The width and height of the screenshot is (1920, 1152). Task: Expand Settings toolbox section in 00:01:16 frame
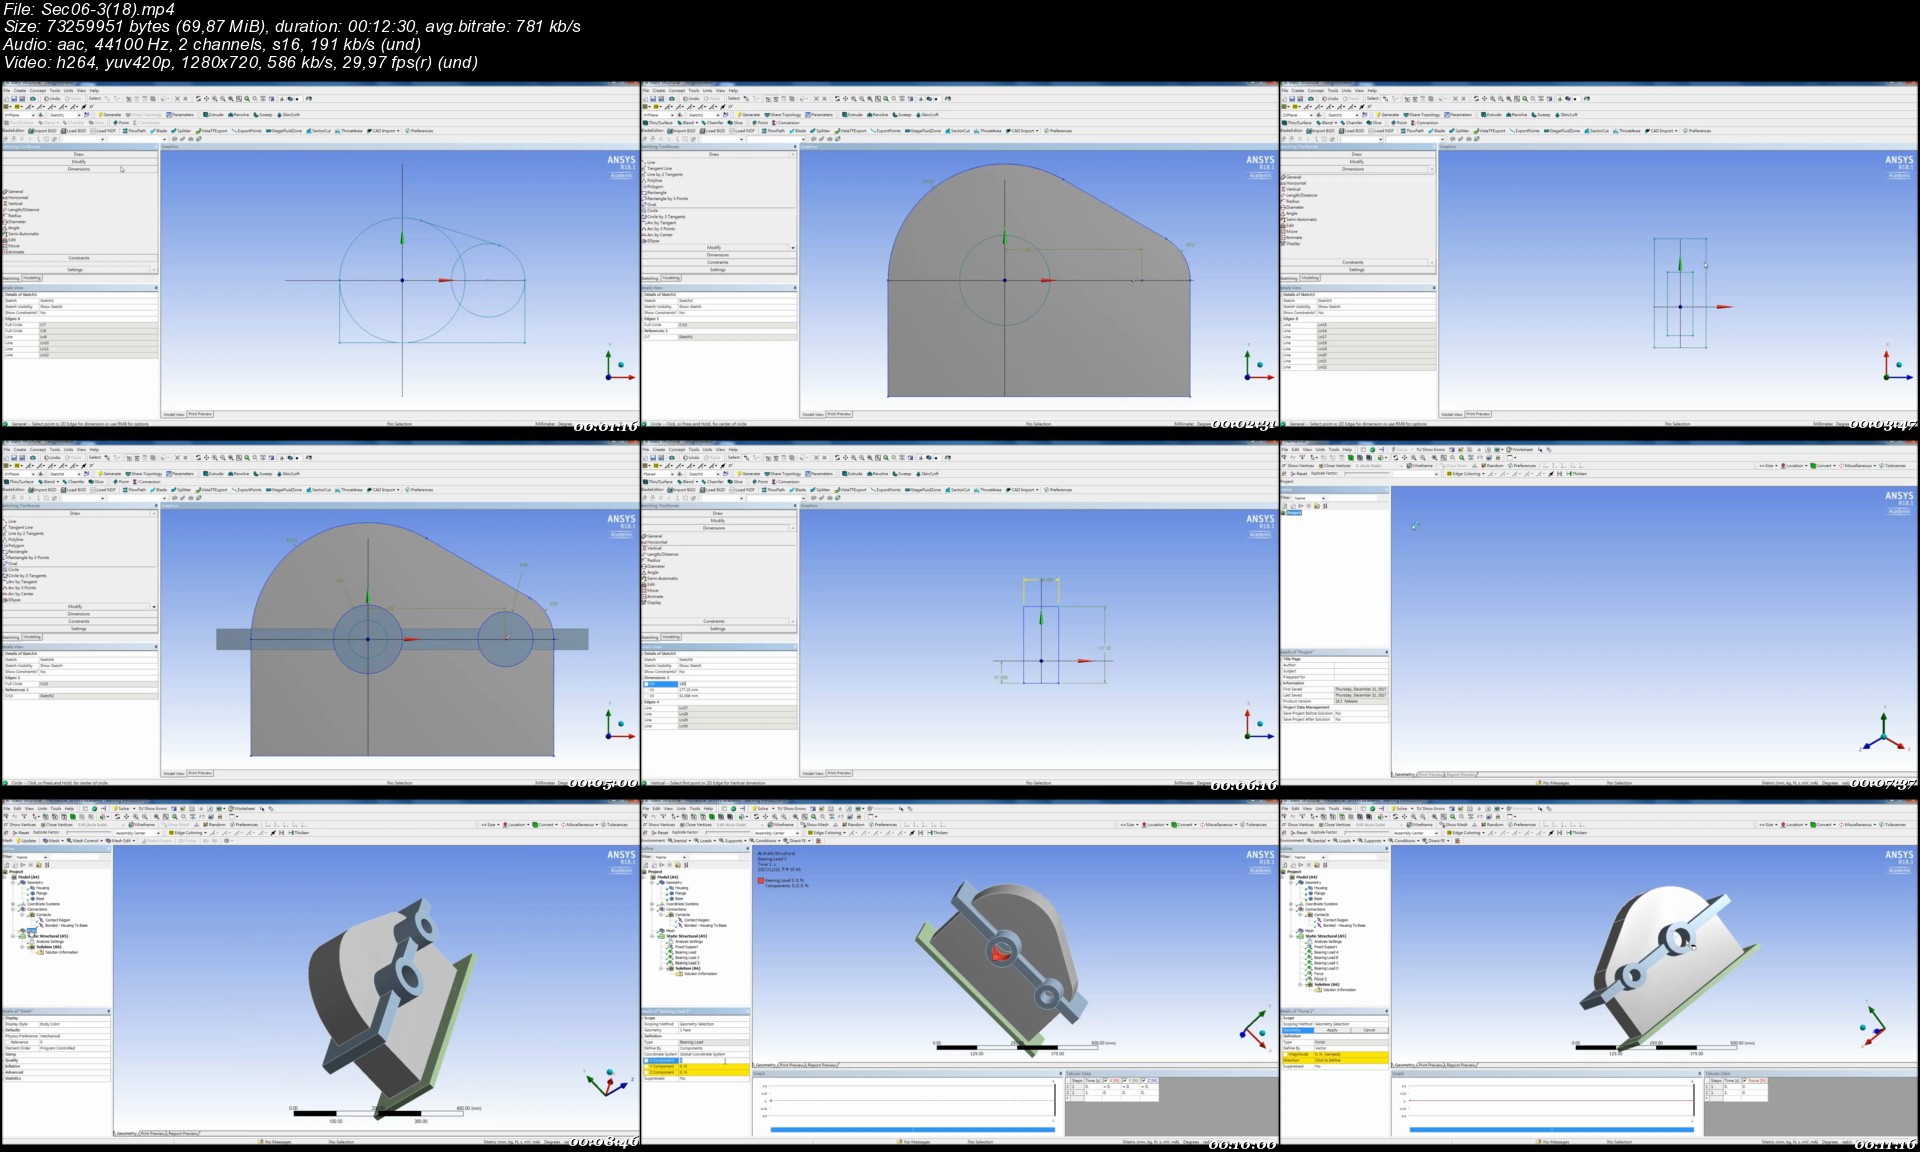coord(76,270)
